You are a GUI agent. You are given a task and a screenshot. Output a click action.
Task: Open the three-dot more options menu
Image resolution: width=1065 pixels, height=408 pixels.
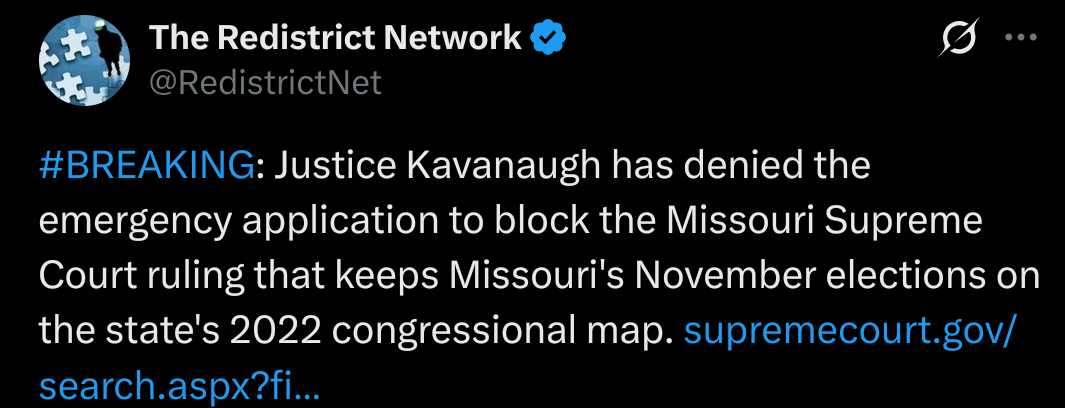click(1022, 38)
